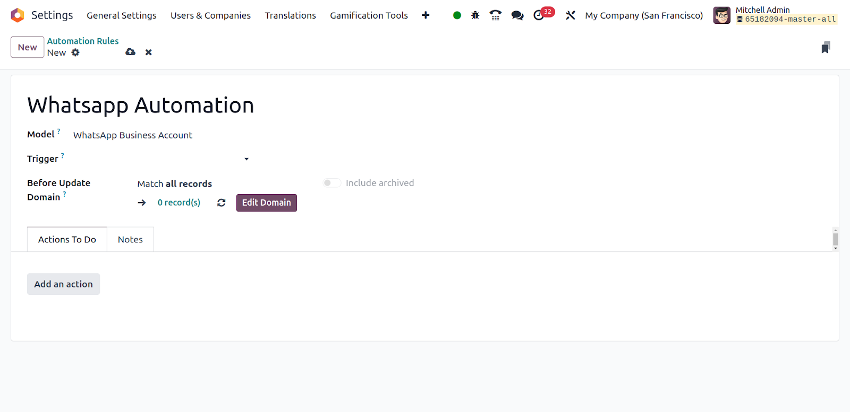Discard changes with the X icon
The width and height of the screenshot is (850, 412).
tap(149, 52)
